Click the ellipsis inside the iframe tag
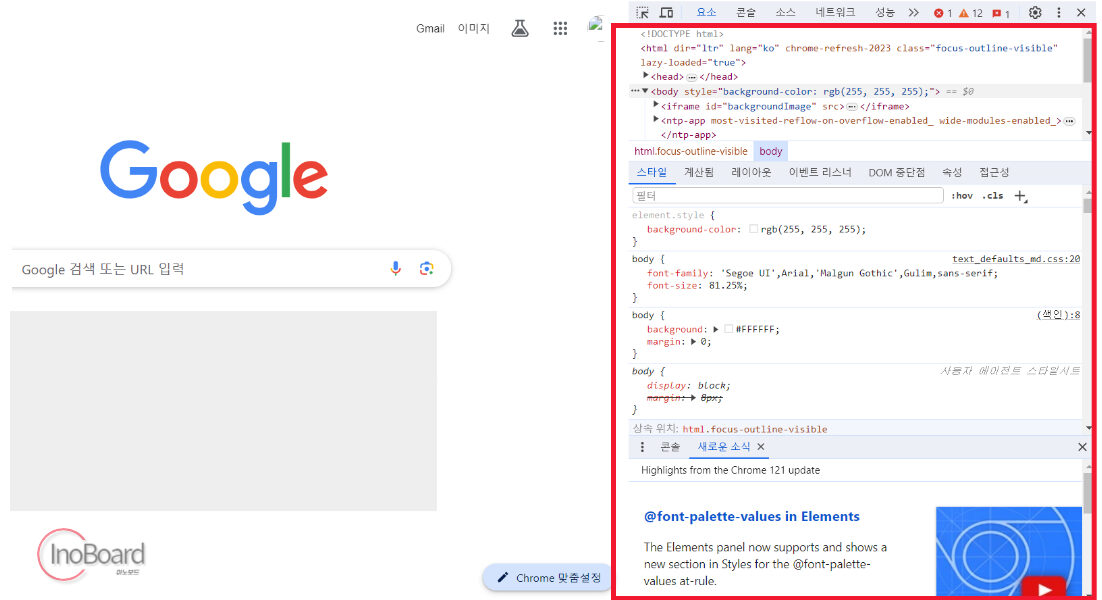Viewport: 1102px width, 600px height. (852, 107)
